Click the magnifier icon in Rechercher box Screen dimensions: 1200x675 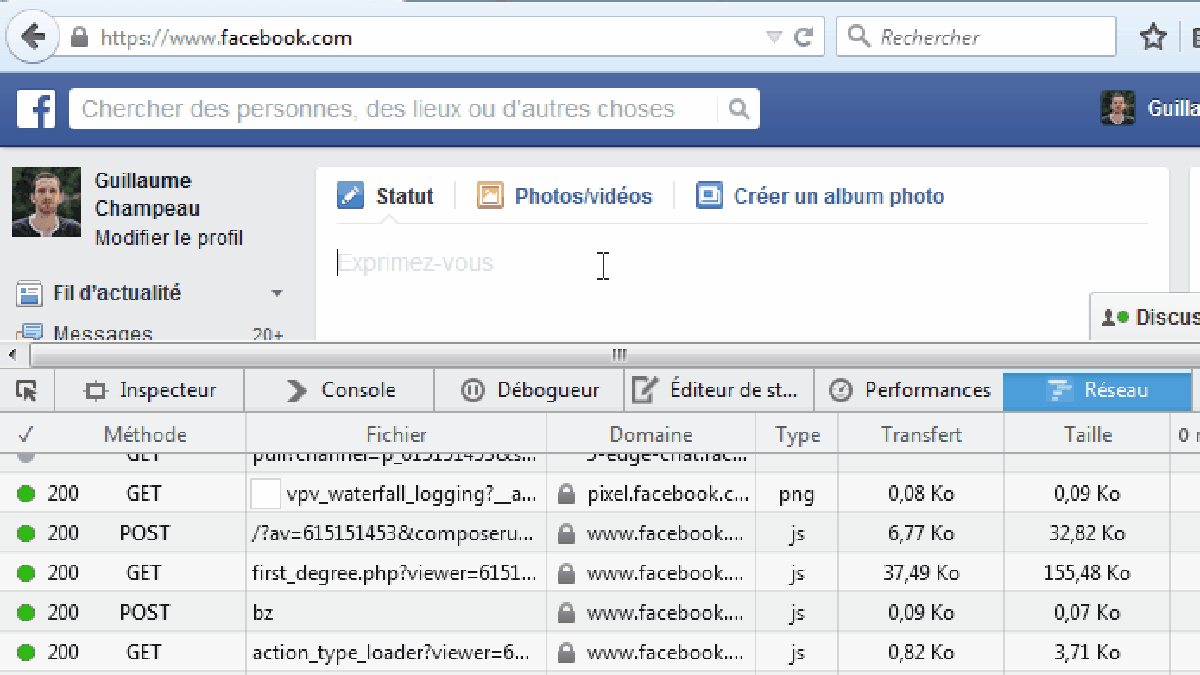(x=858, y=37)
